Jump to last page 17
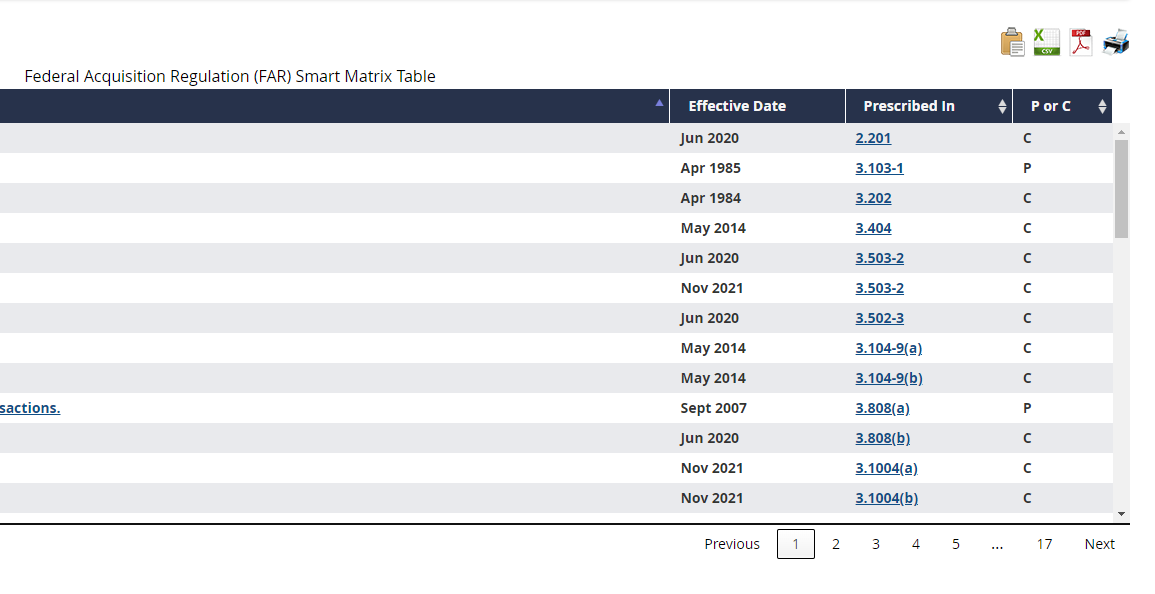The image size is (1155, 594). tap(1044, 544)
